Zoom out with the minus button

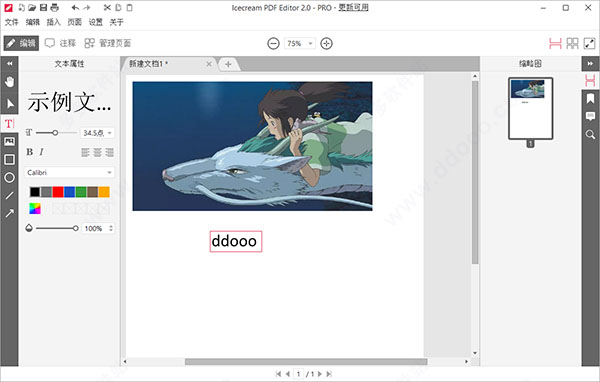pyautogui.click(x=273, y=44)
